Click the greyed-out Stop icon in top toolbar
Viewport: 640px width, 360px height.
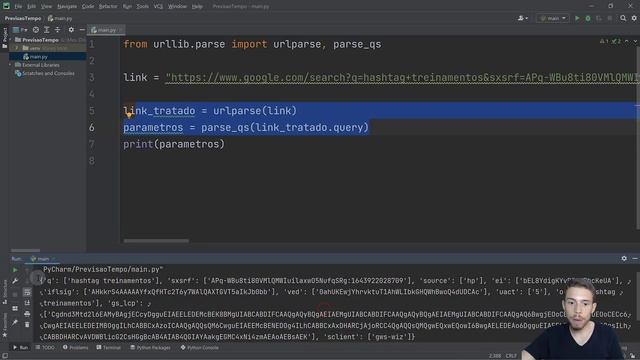point(610,18)
